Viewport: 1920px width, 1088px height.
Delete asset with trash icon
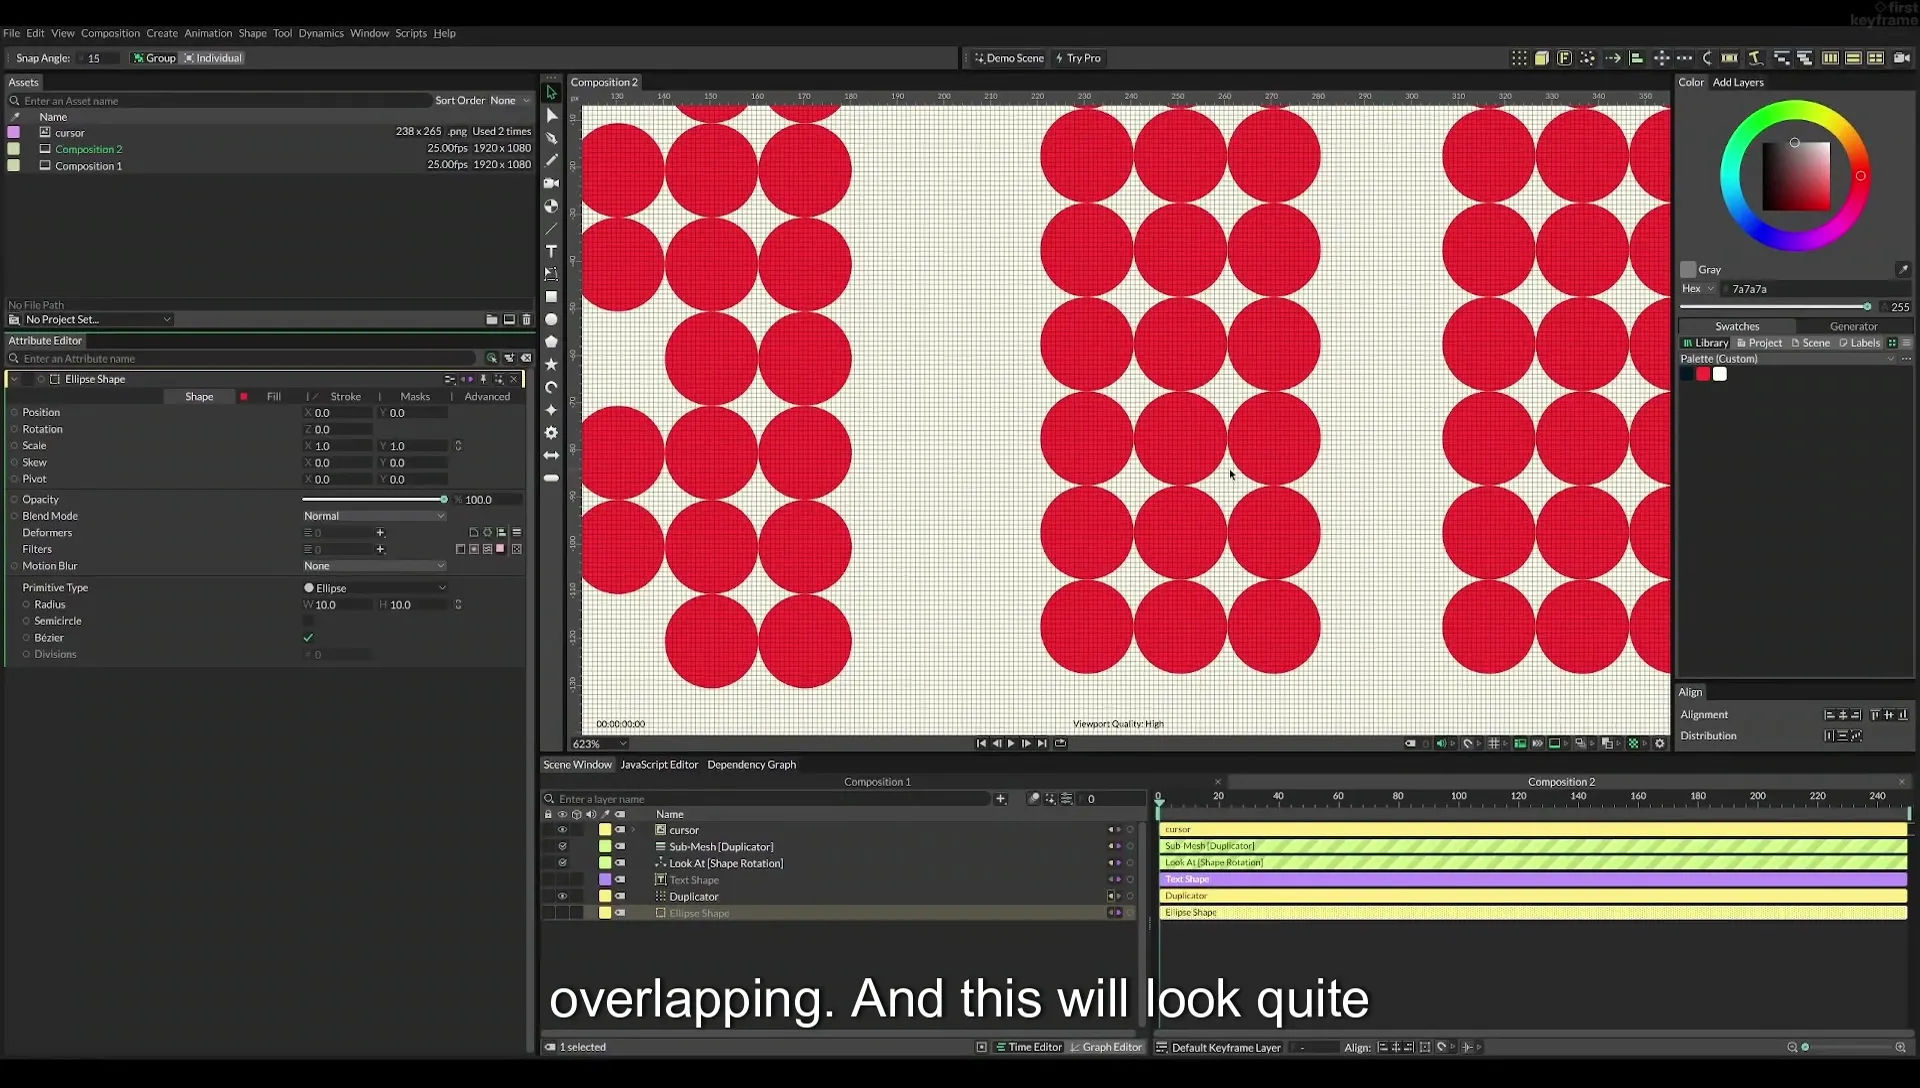526,320
